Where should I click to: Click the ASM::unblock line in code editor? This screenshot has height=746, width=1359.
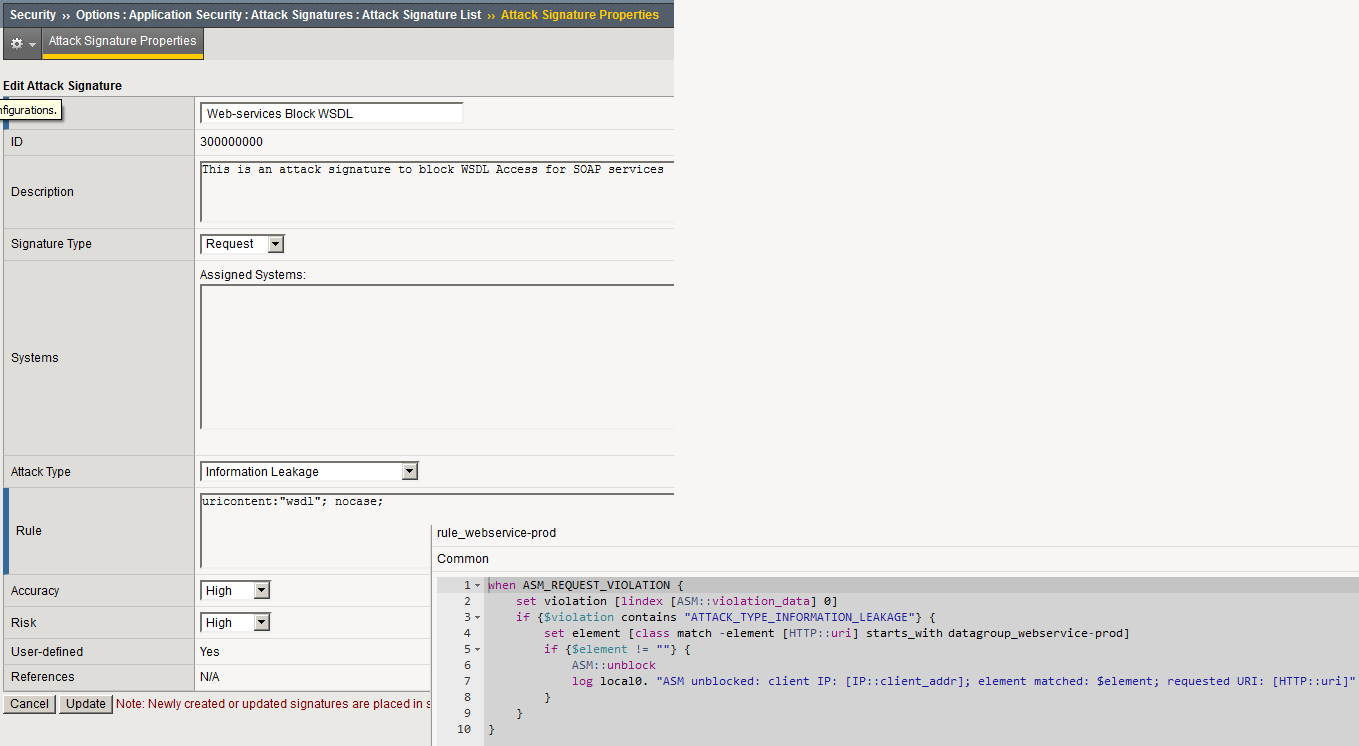click(x=613, y=665)
